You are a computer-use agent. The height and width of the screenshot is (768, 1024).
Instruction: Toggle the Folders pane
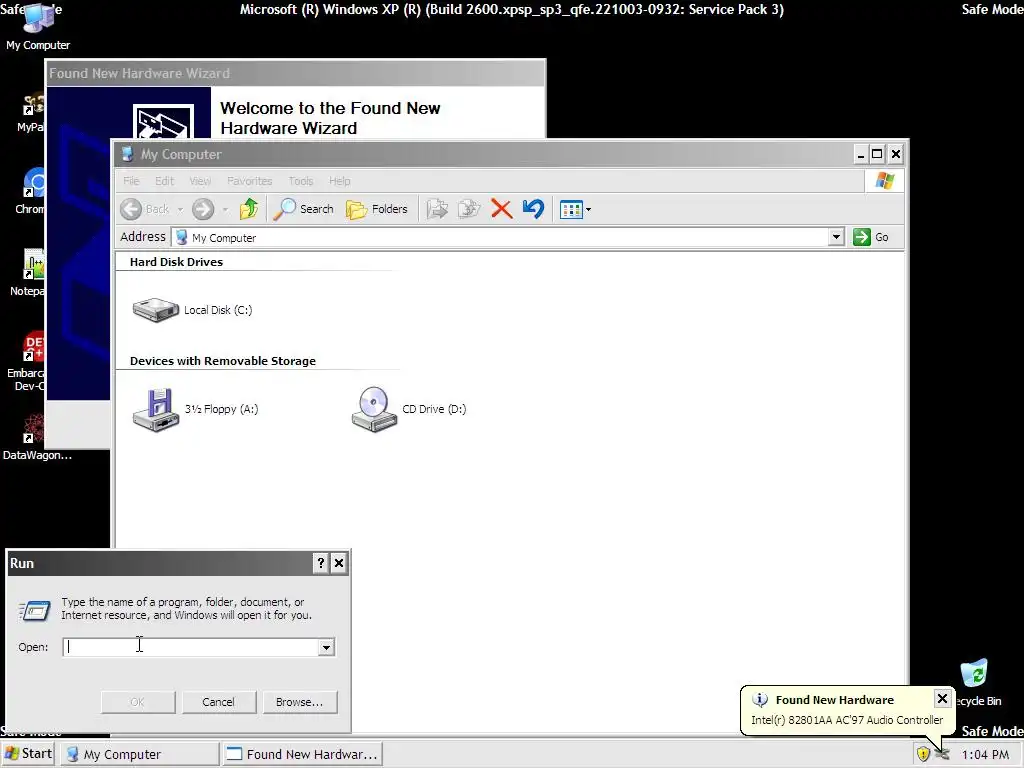click(377, 209)
